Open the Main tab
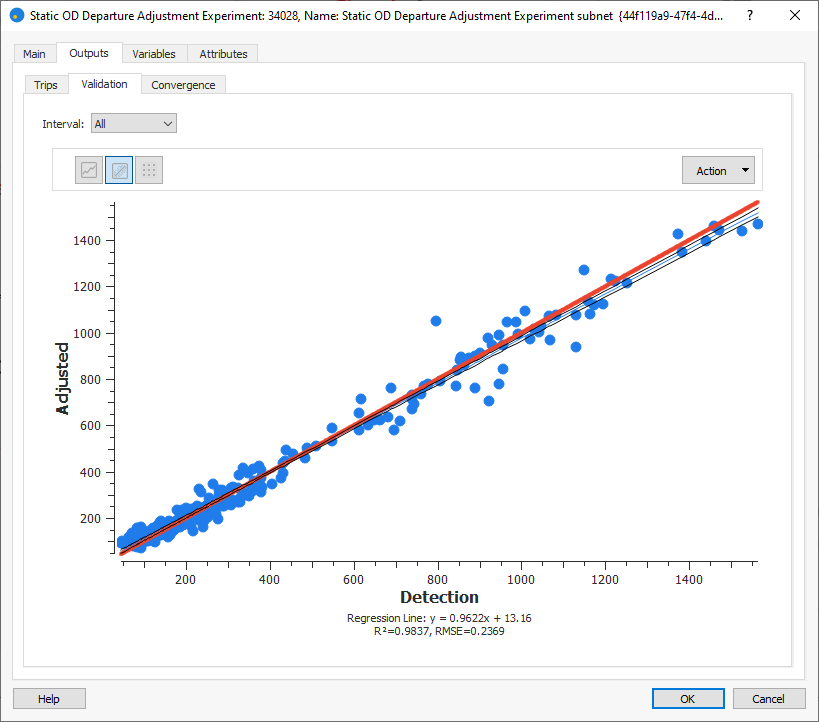The image size is (819, 722). 34,54
